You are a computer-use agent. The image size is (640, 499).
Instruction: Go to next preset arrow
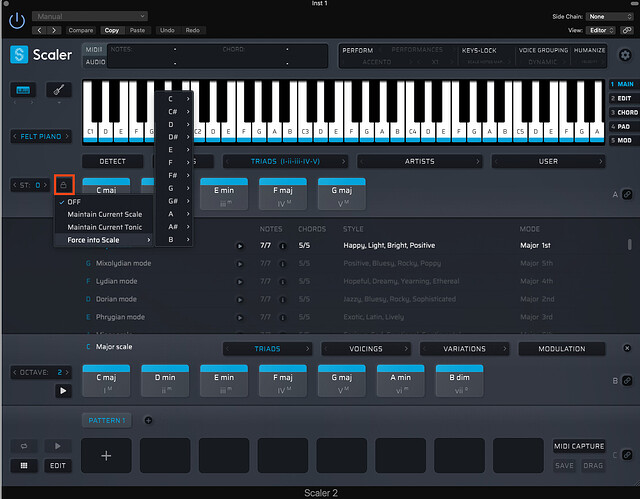(54, 30)
